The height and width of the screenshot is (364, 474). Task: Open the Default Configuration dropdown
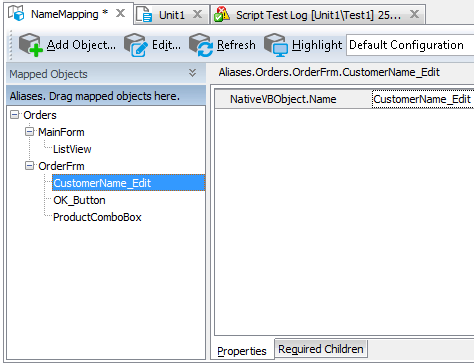pos(410,45)
